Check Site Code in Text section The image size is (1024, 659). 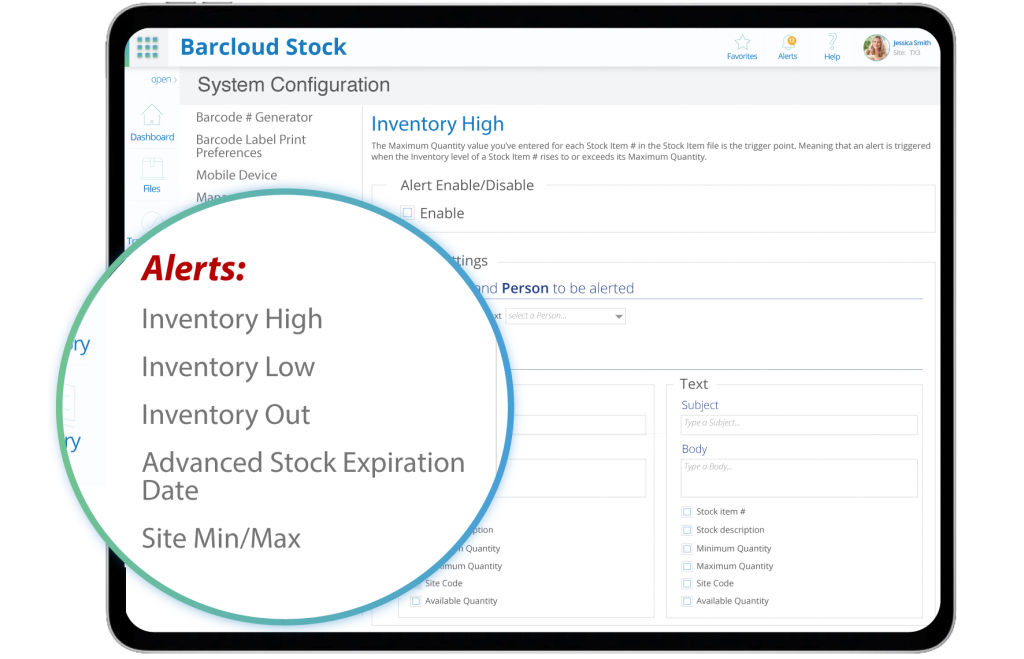click(x=687, y=583)
